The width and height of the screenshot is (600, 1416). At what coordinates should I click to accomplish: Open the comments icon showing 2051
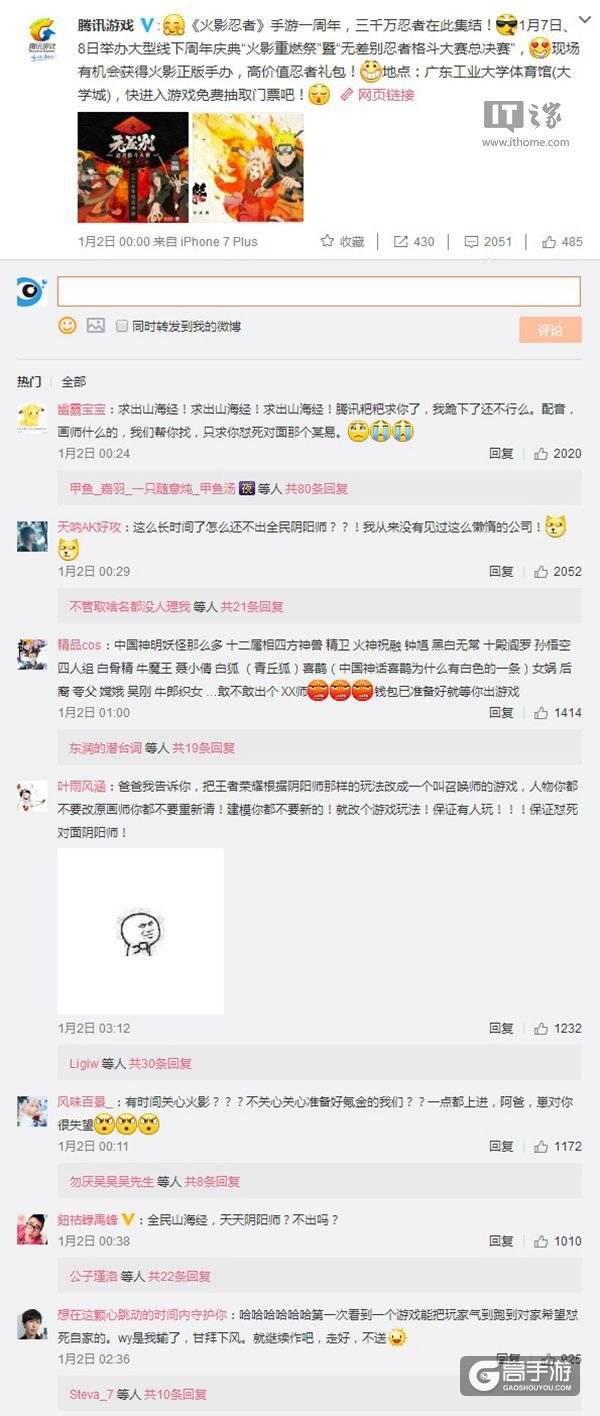click(x=471, y=241)
